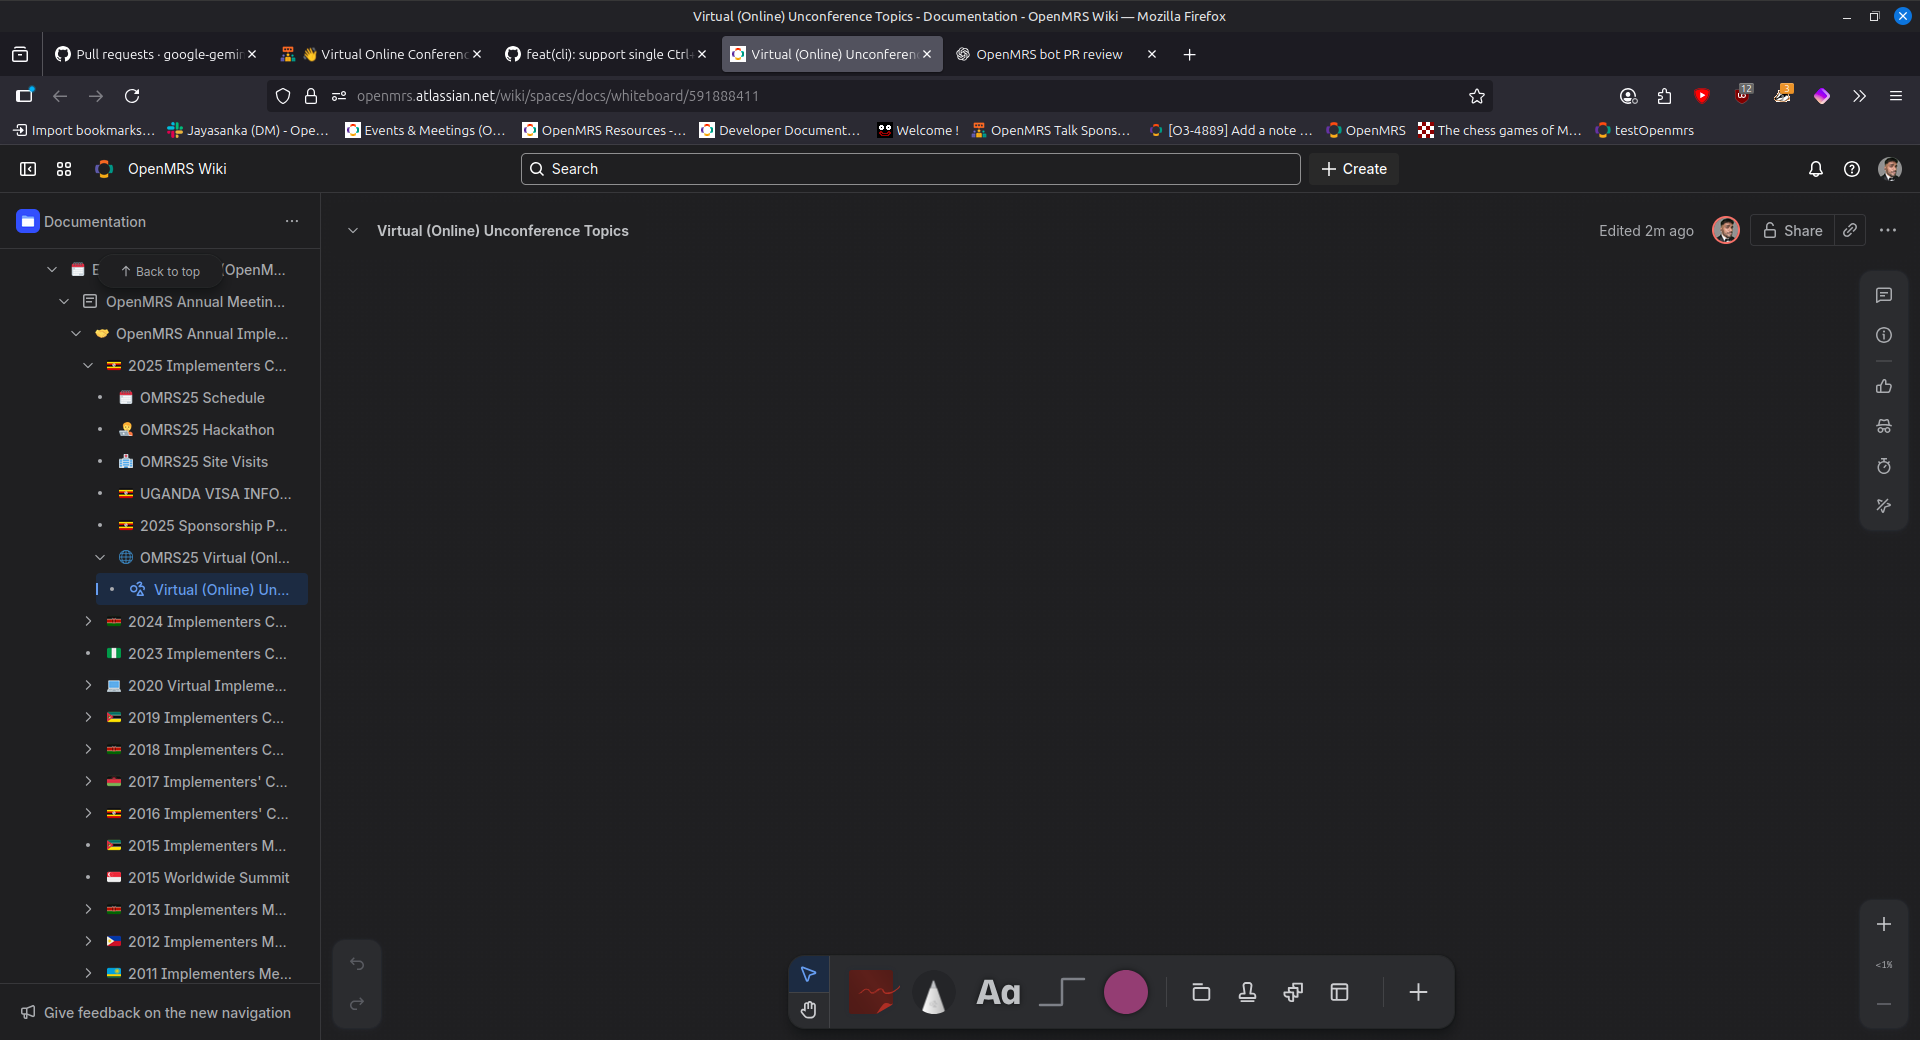The height and width of the screenshot is (1040, 1920).
Task: Choose the pen drawing tool
Action: 933,992
